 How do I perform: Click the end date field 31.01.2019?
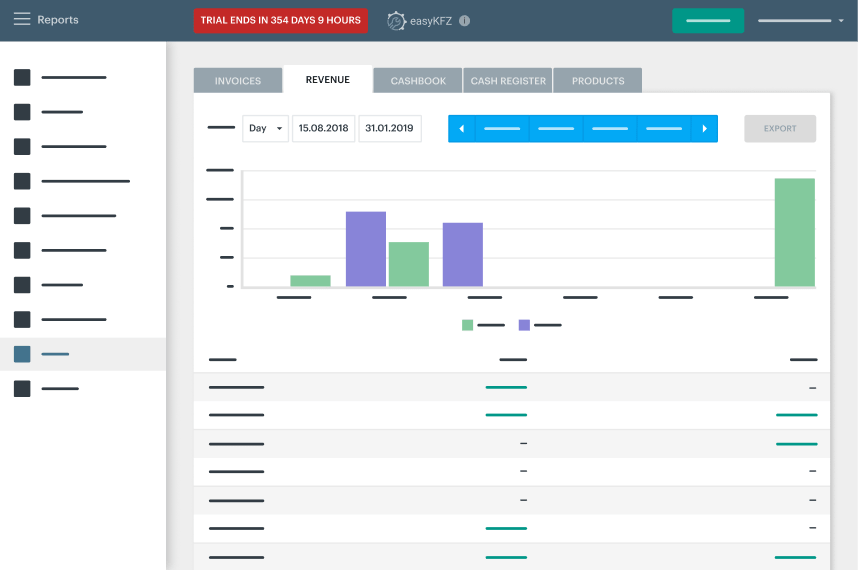tap(390, 128)
